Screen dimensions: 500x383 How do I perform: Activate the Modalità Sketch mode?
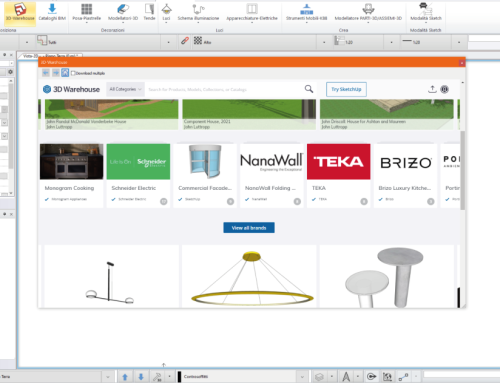(426, 12)
